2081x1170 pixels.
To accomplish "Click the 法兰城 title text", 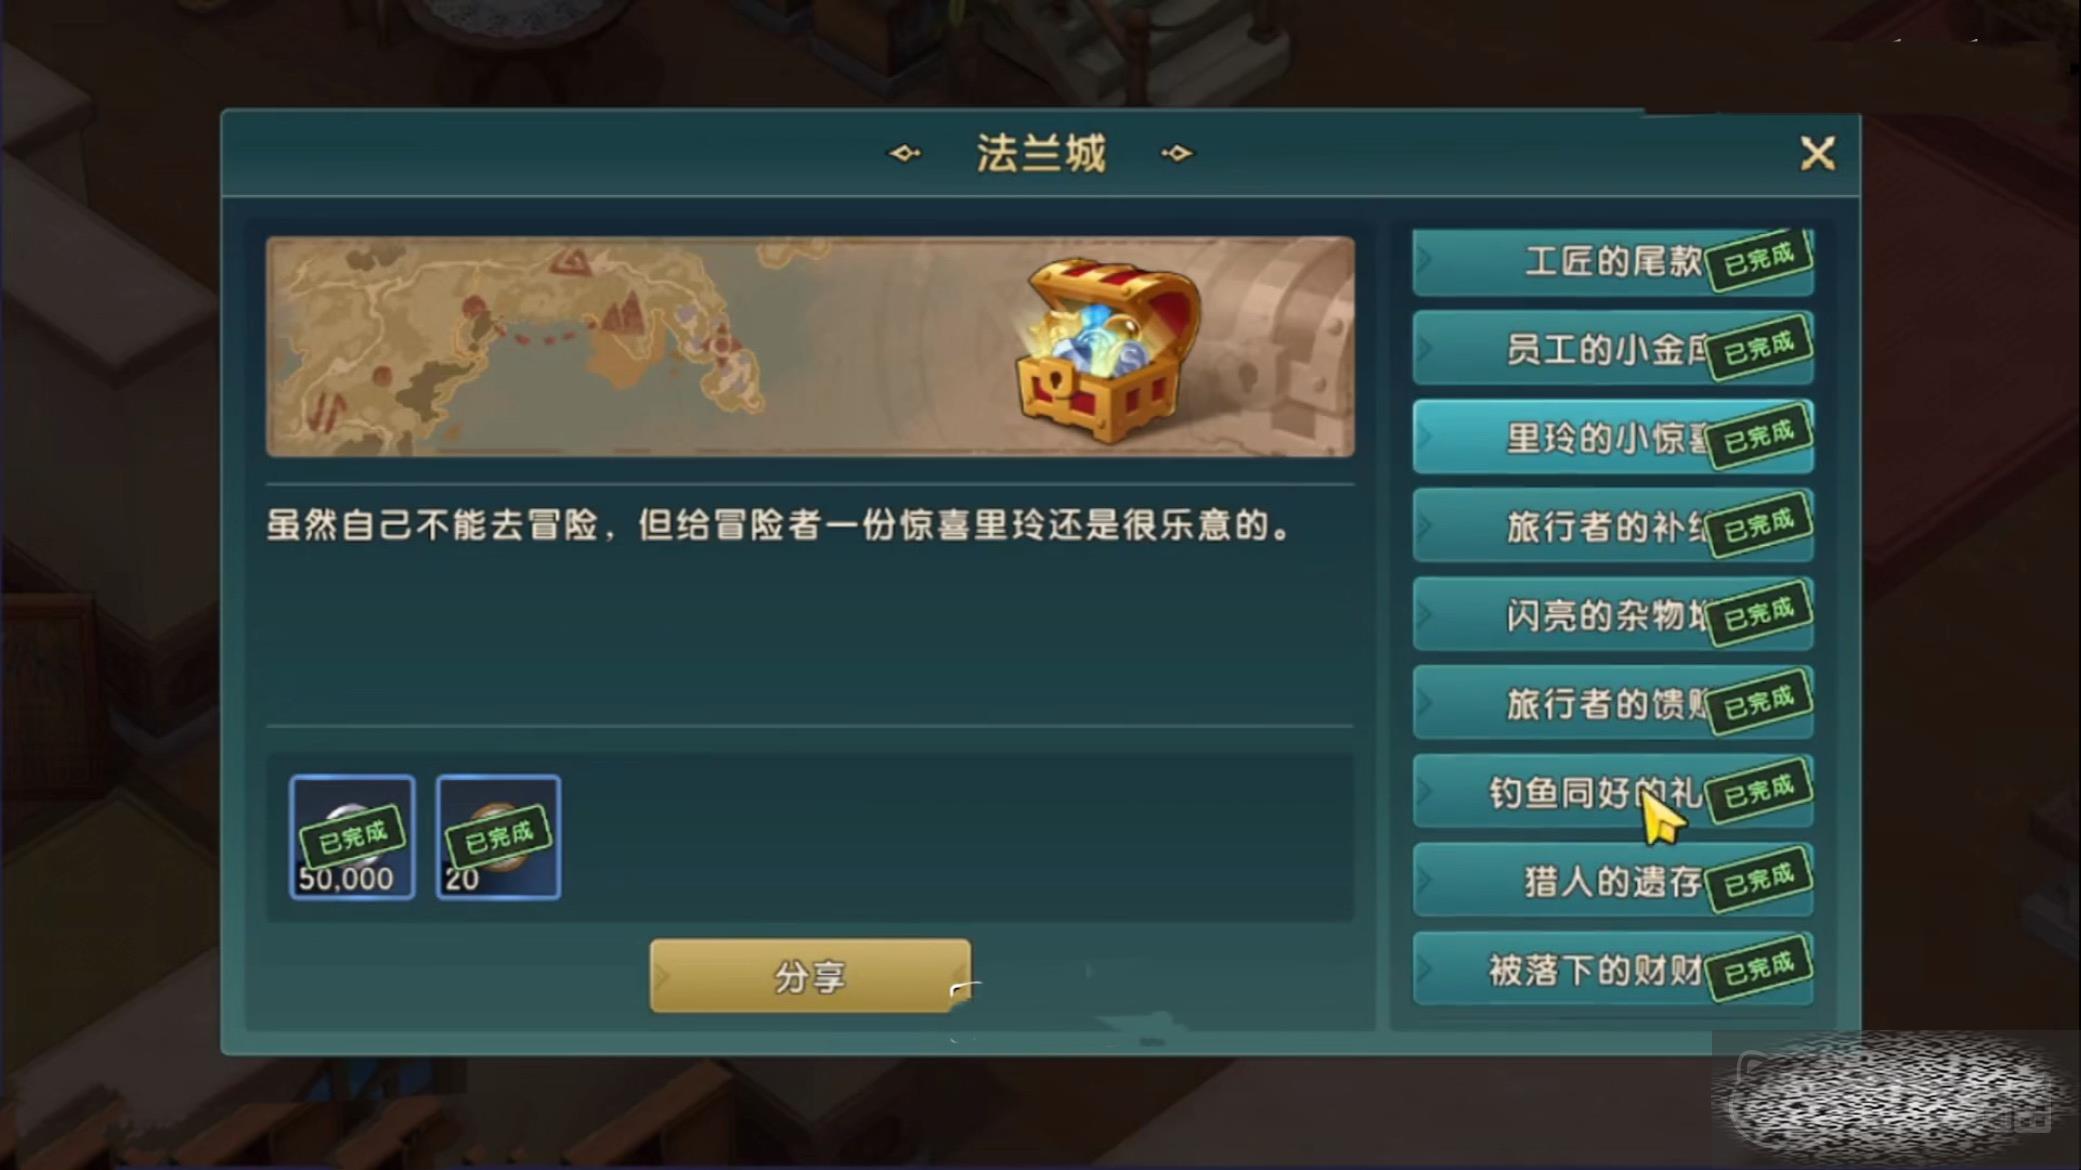I will point(1041,154).
